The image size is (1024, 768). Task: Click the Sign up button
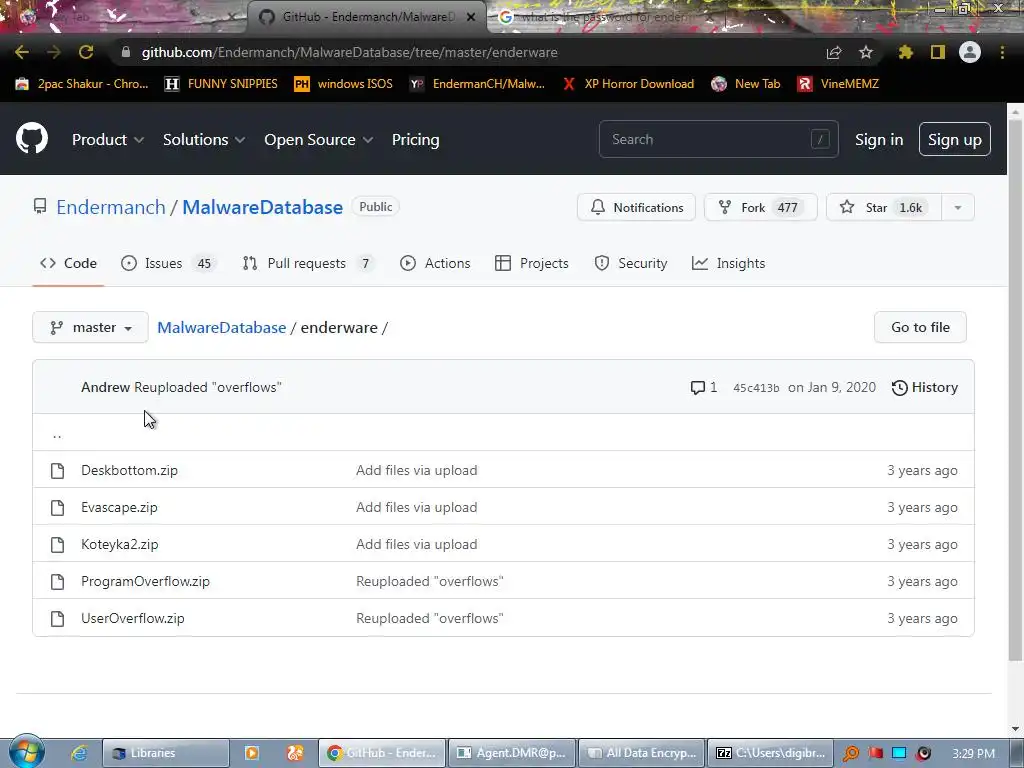point(955,139)
